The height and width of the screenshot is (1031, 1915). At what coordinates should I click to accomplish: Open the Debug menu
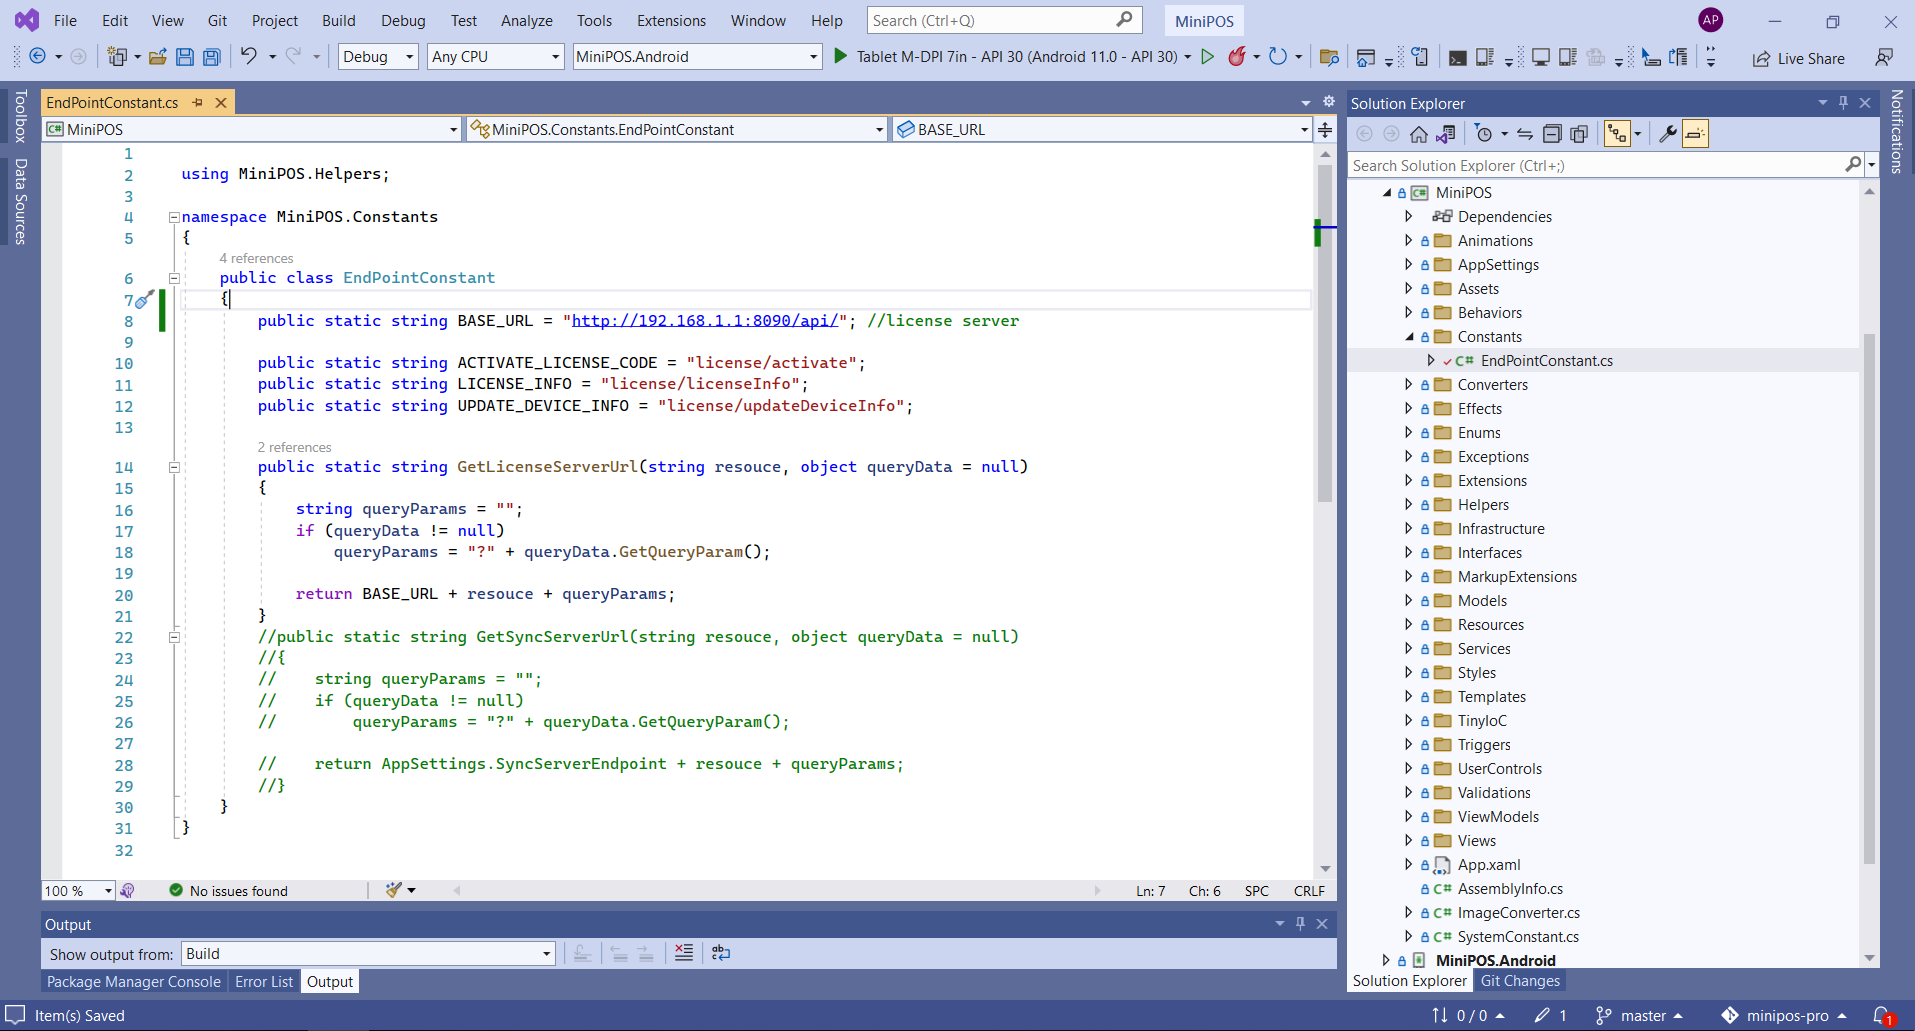[403, 21]
